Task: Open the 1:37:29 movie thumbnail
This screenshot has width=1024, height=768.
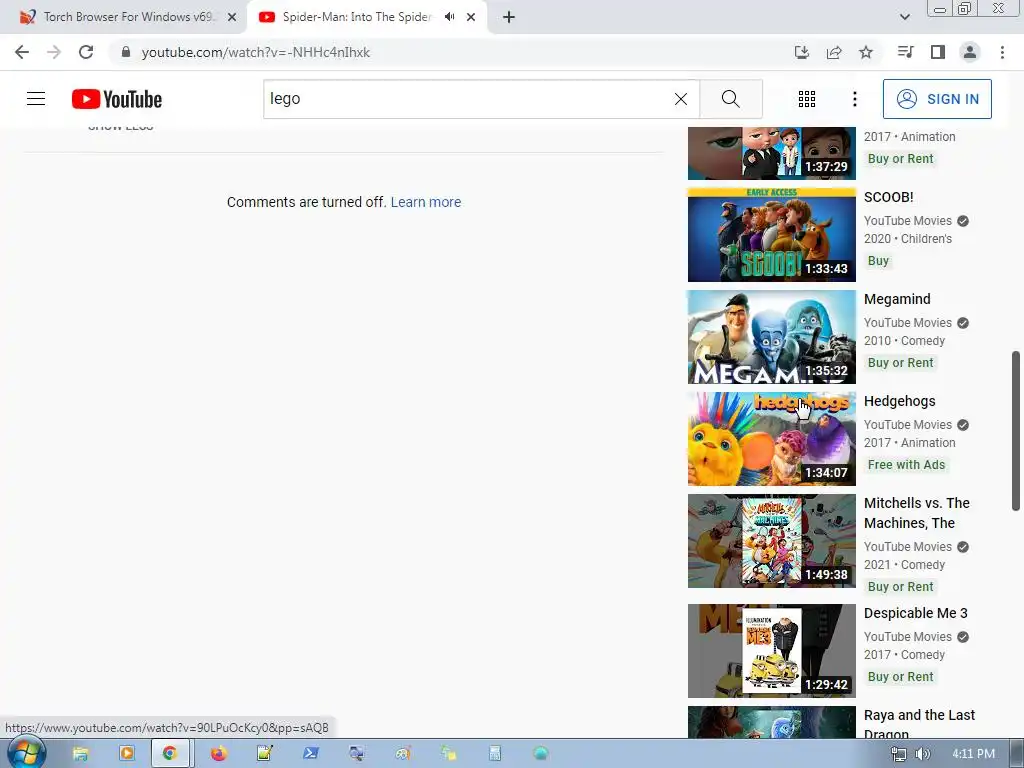Action: pos(771,153)
